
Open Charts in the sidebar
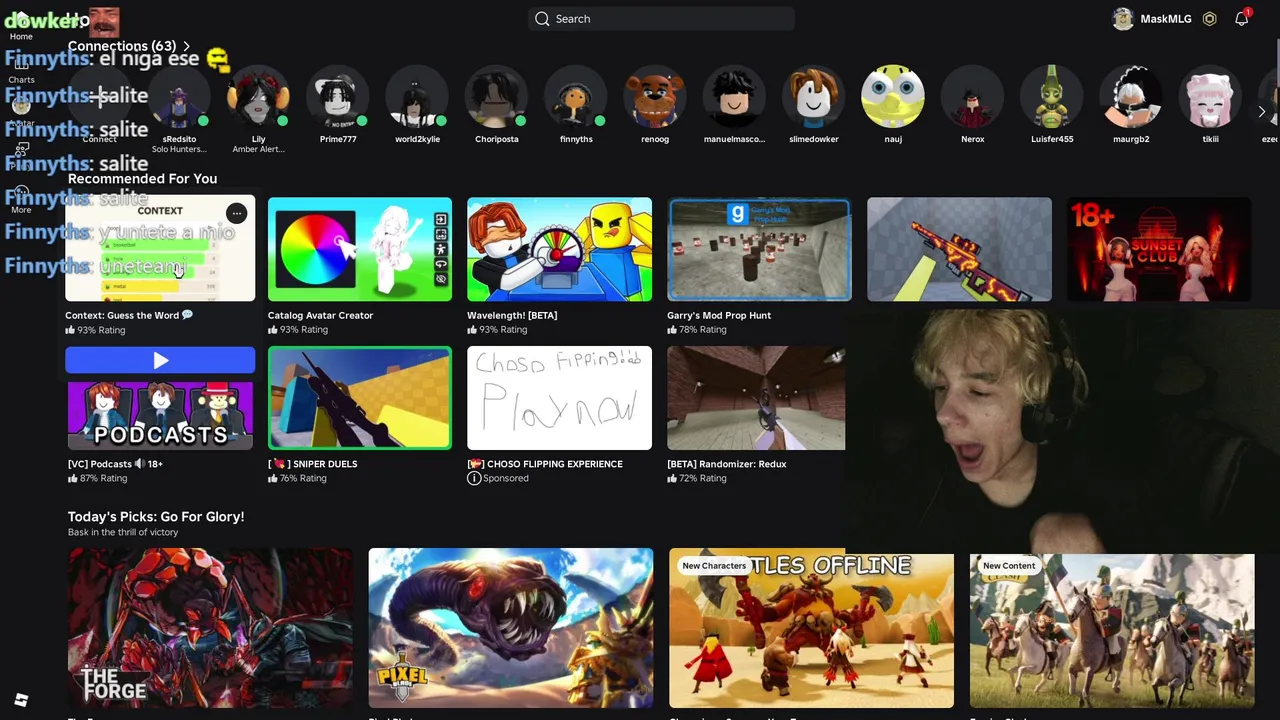pos(21,70)
